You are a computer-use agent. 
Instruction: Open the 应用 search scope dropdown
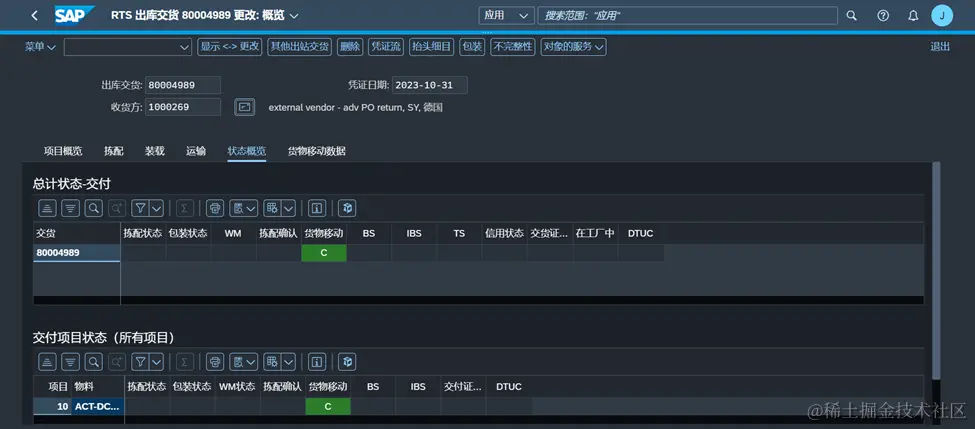506,16
